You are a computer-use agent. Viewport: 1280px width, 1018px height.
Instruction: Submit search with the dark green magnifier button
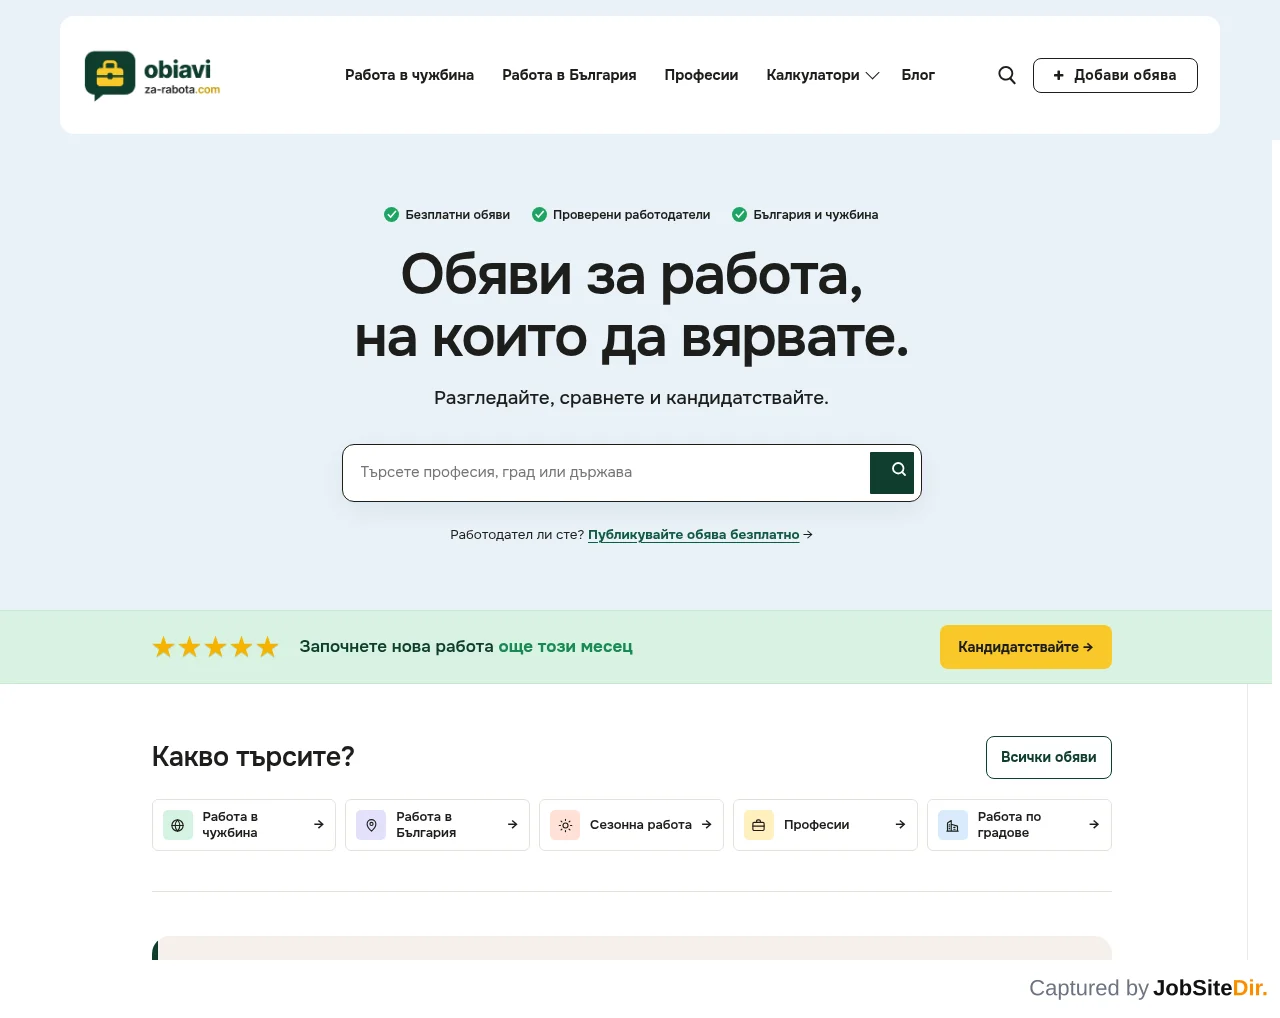[892, 473]
